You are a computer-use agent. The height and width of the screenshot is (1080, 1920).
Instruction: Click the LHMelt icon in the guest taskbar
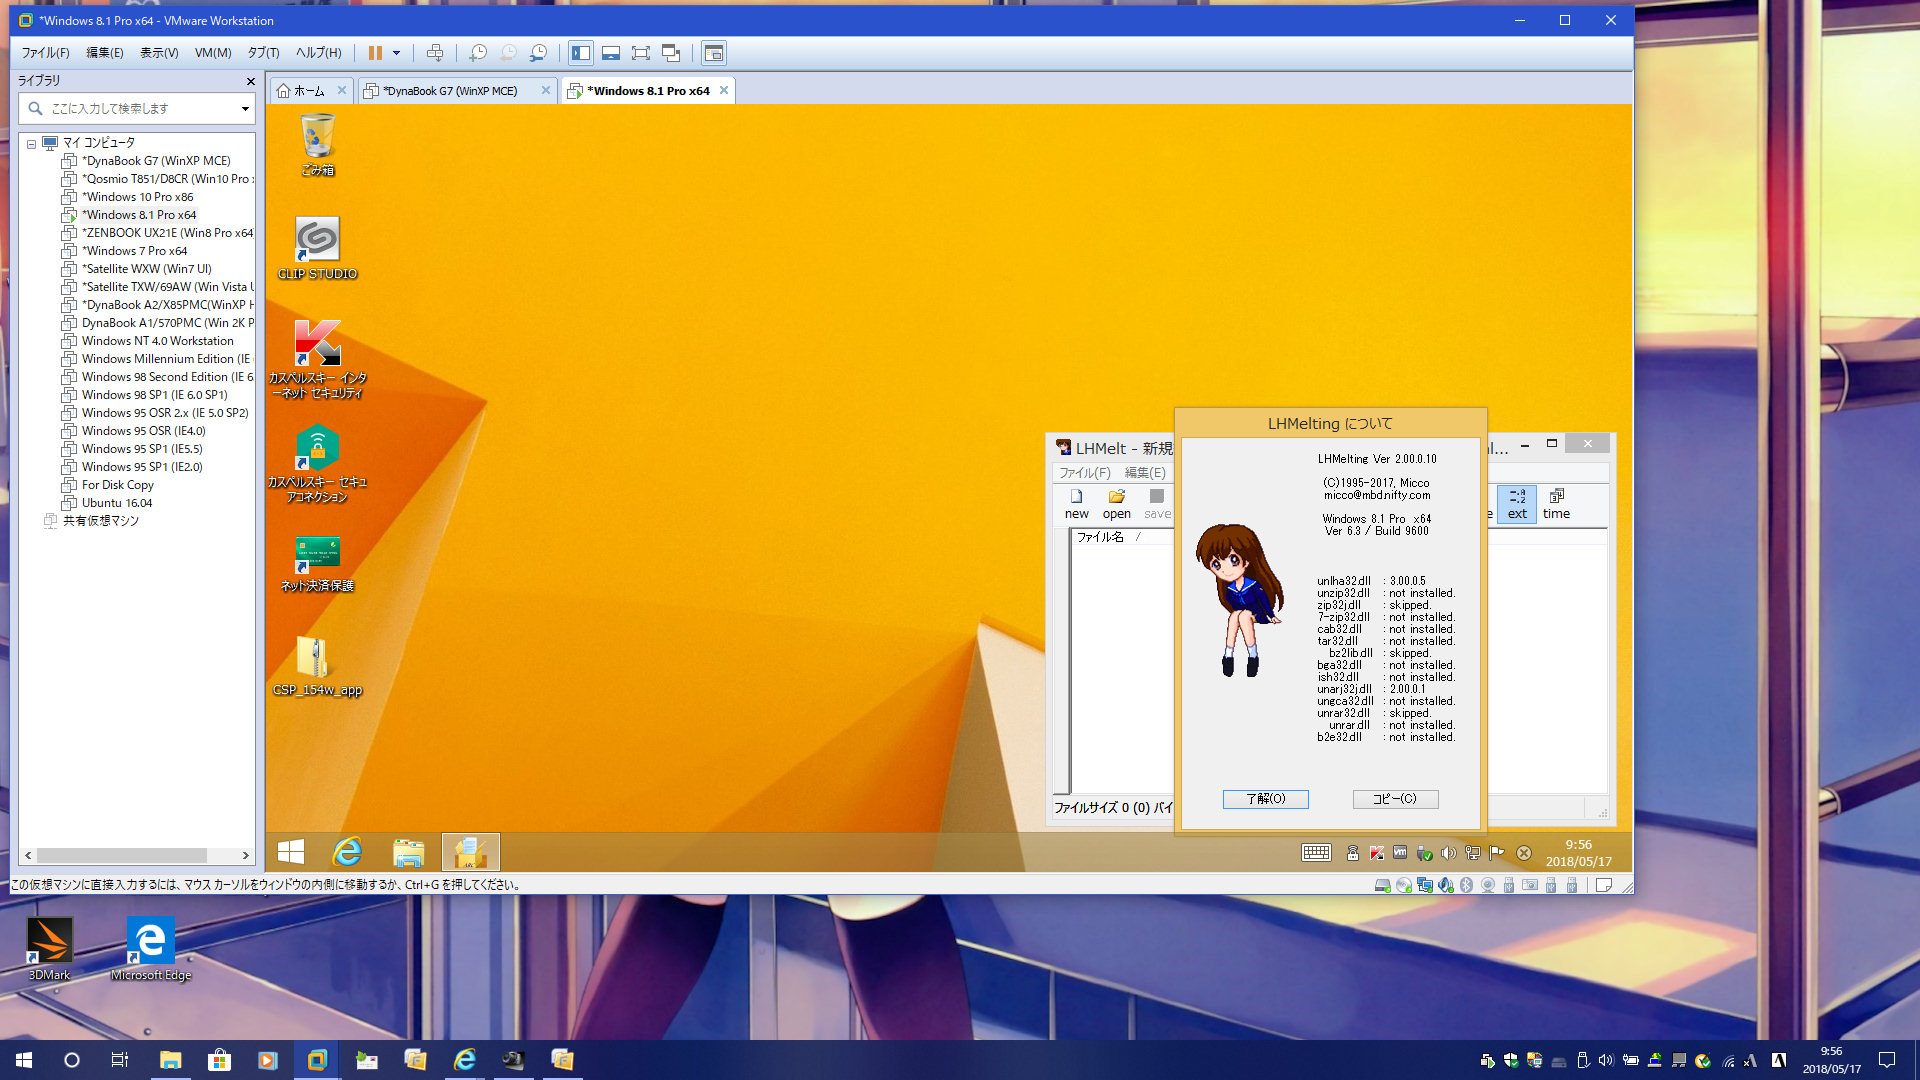click(470, 852)
